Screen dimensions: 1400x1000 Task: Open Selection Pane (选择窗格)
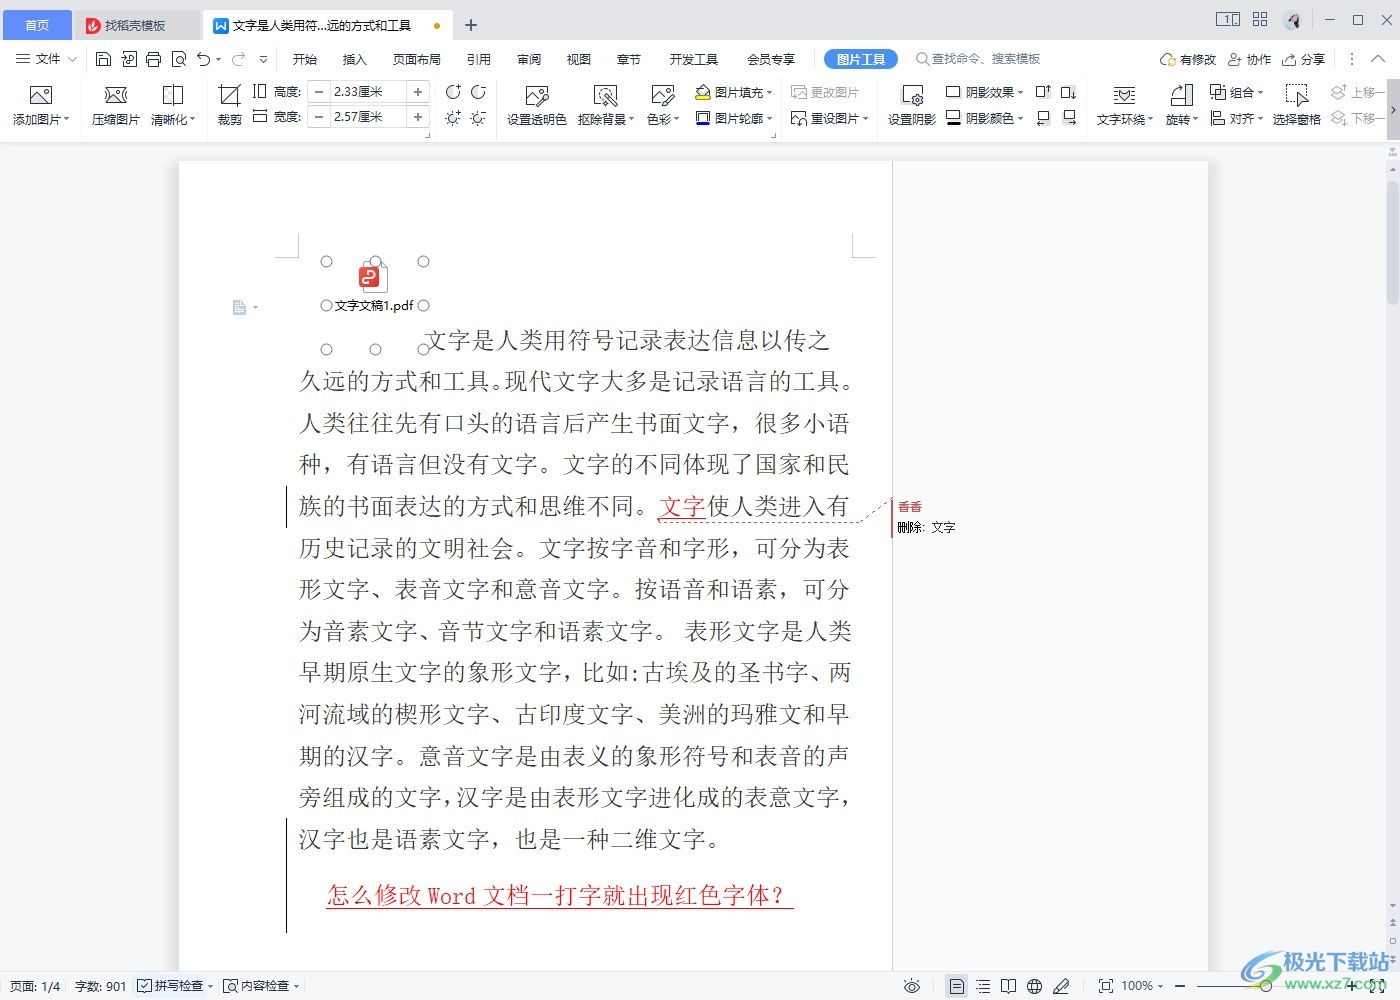[x=1297, y=105]
